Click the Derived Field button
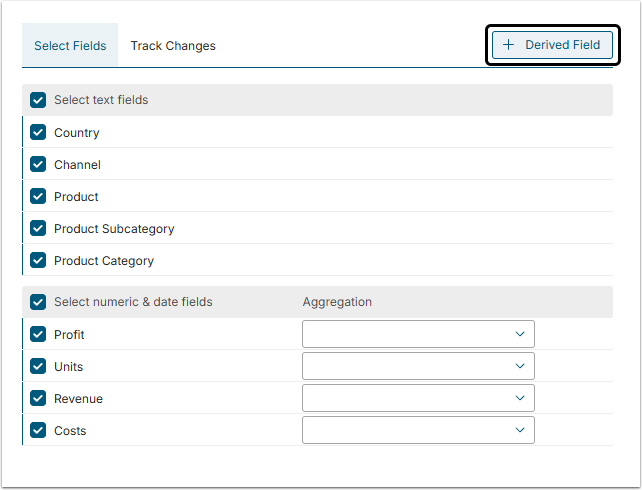Image resolution: width=642 pixels, height=490 pixels. tap(552, 45)
